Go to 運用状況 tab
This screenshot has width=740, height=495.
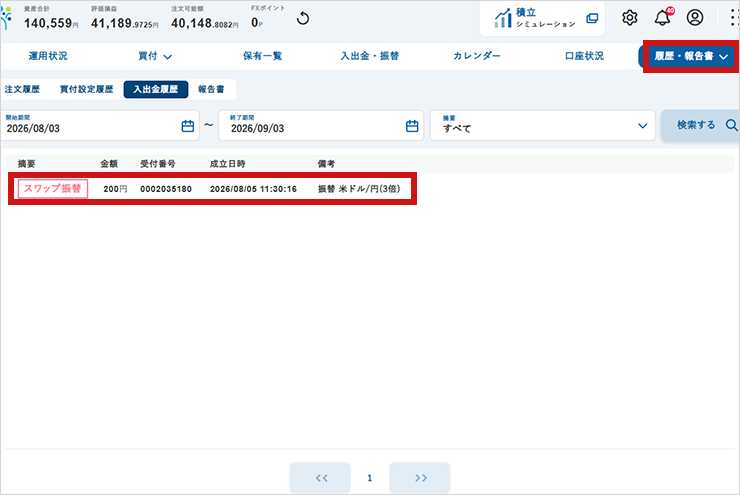pos(48,56)
